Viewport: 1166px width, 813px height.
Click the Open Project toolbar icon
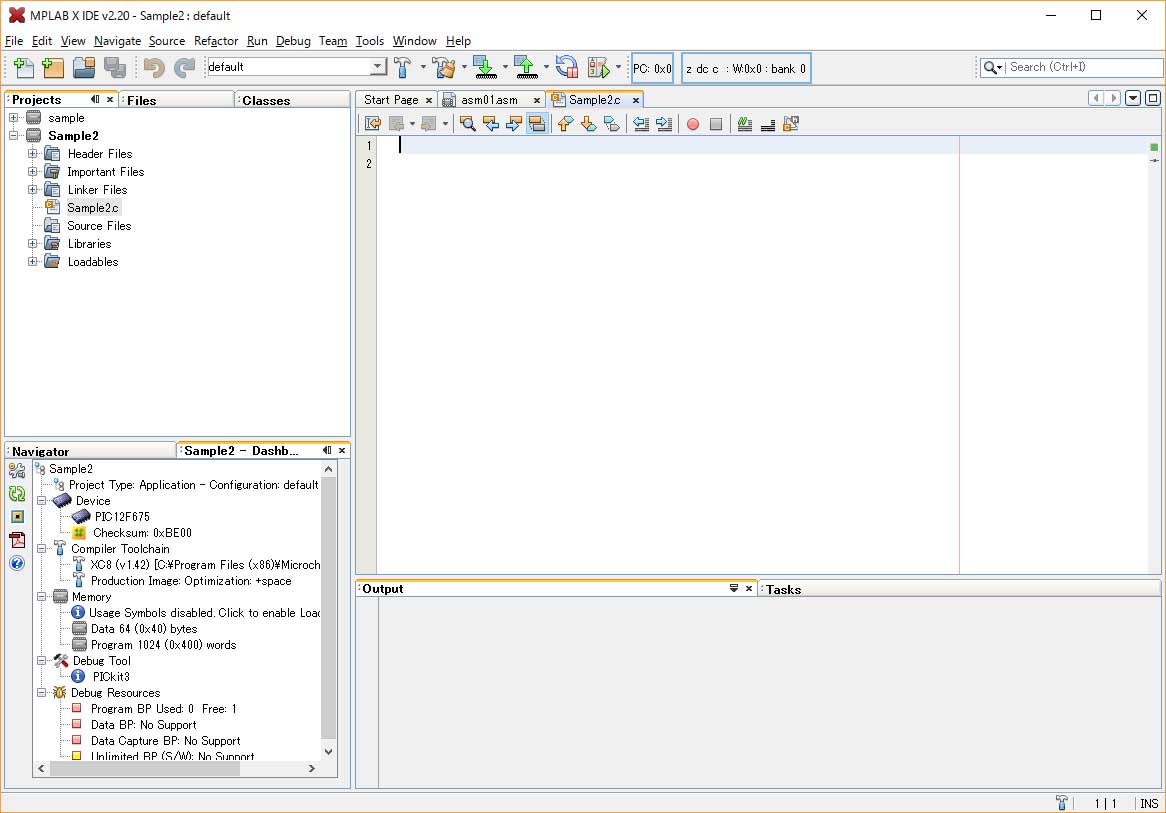tap(84, 68)
